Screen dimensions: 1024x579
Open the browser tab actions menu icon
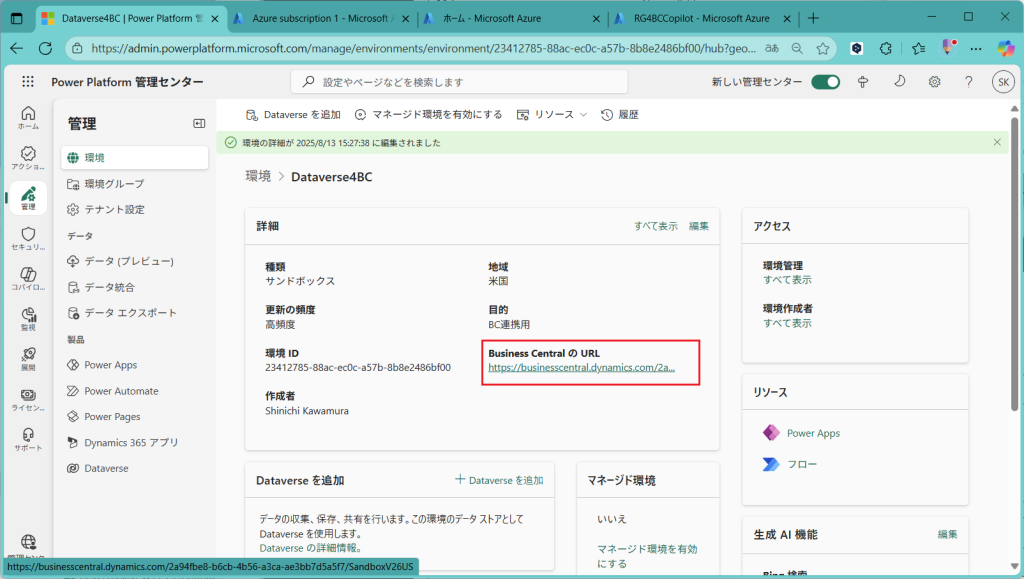pyautogui.click(x=17, y=18)
